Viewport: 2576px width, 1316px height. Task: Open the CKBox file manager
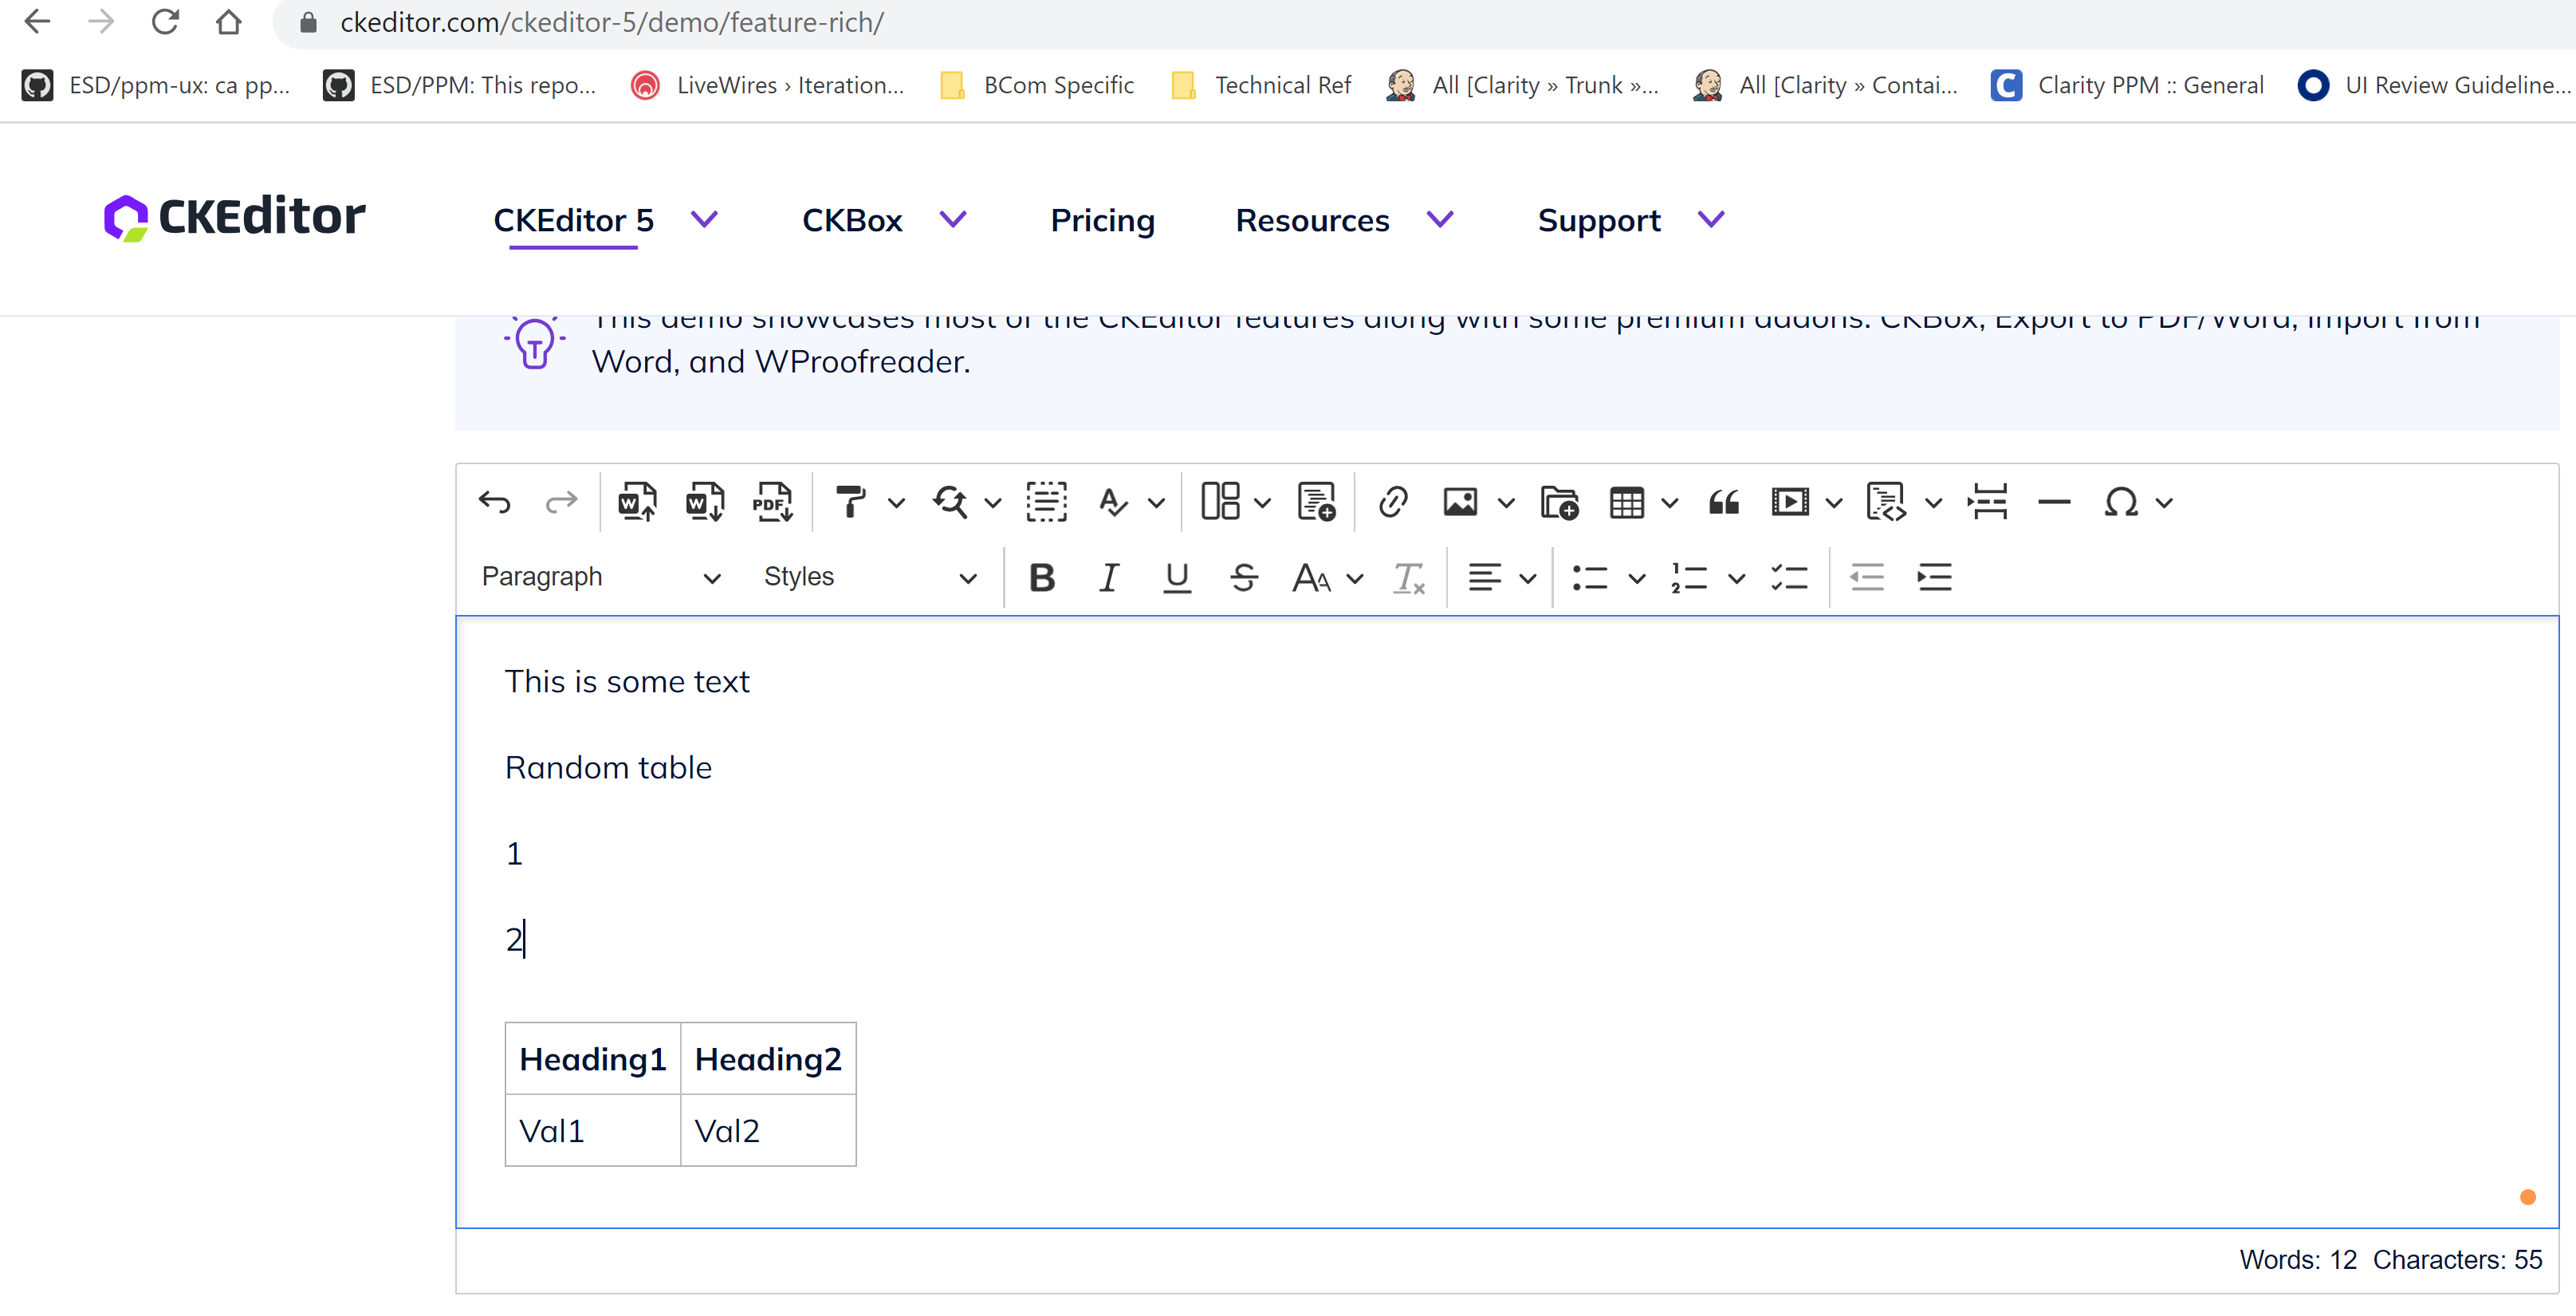click(x=1559, y=503)
